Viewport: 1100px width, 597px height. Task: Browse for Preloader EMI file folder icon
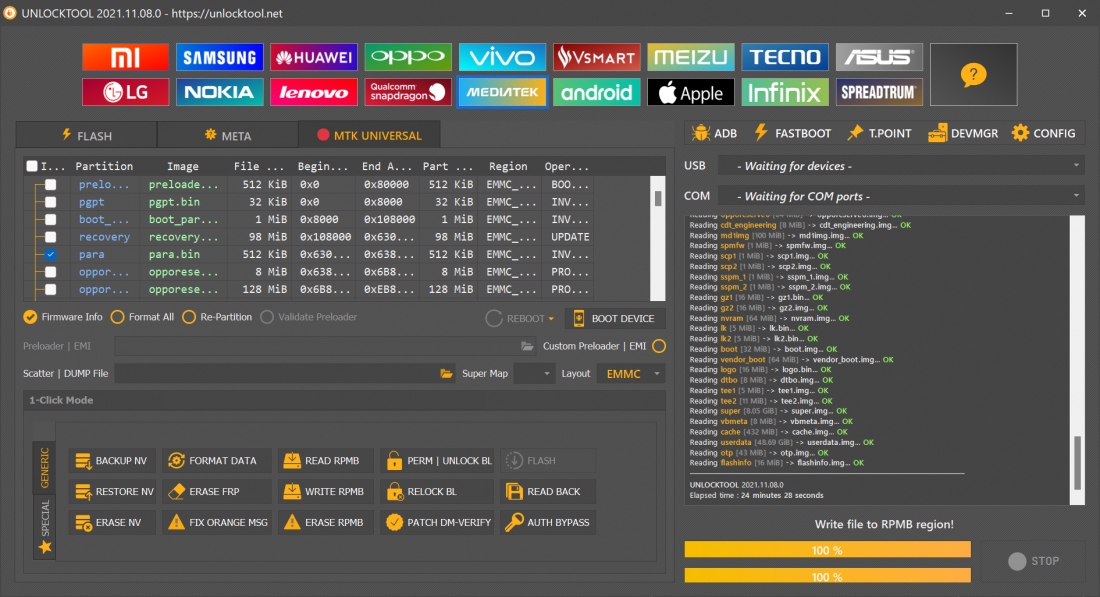[527, 346]
